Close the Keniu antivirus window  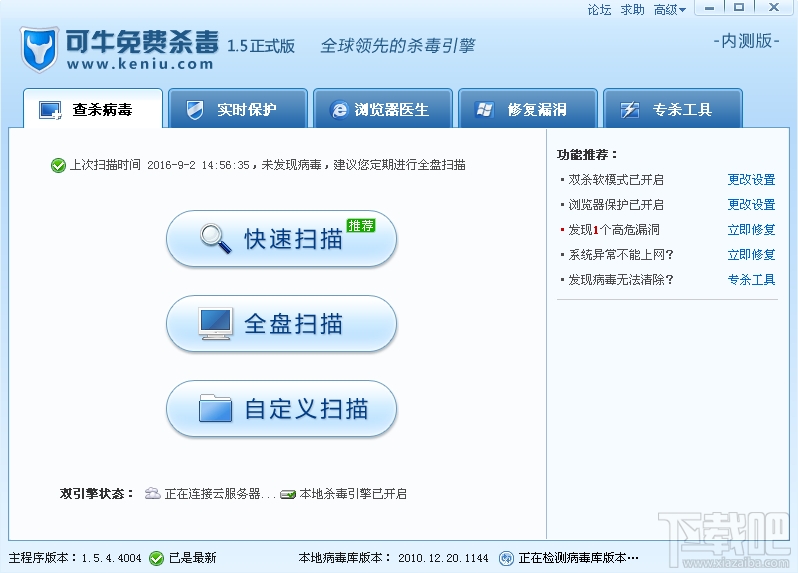click(x=774, y=8)
